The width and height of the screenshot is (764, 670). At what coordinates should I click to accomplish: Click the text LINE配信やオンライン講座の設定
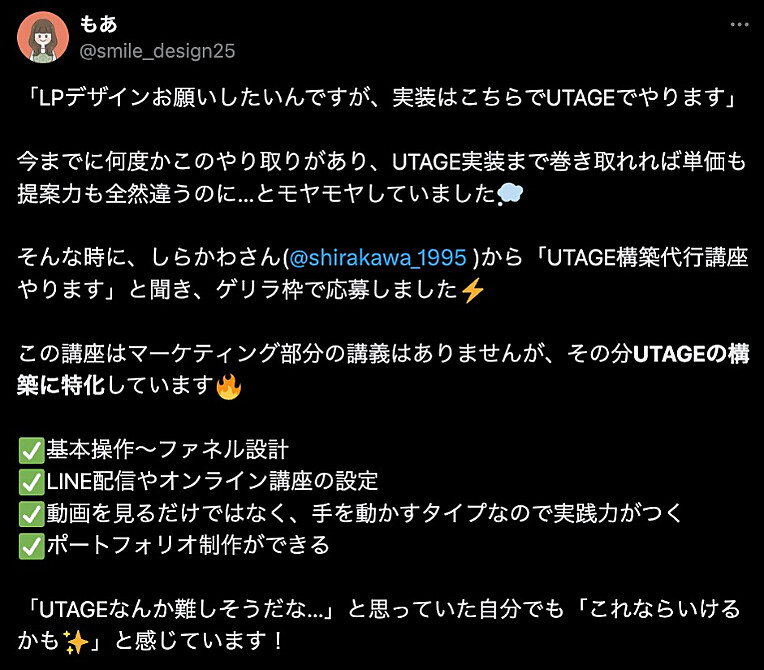[x=212, y=481]
